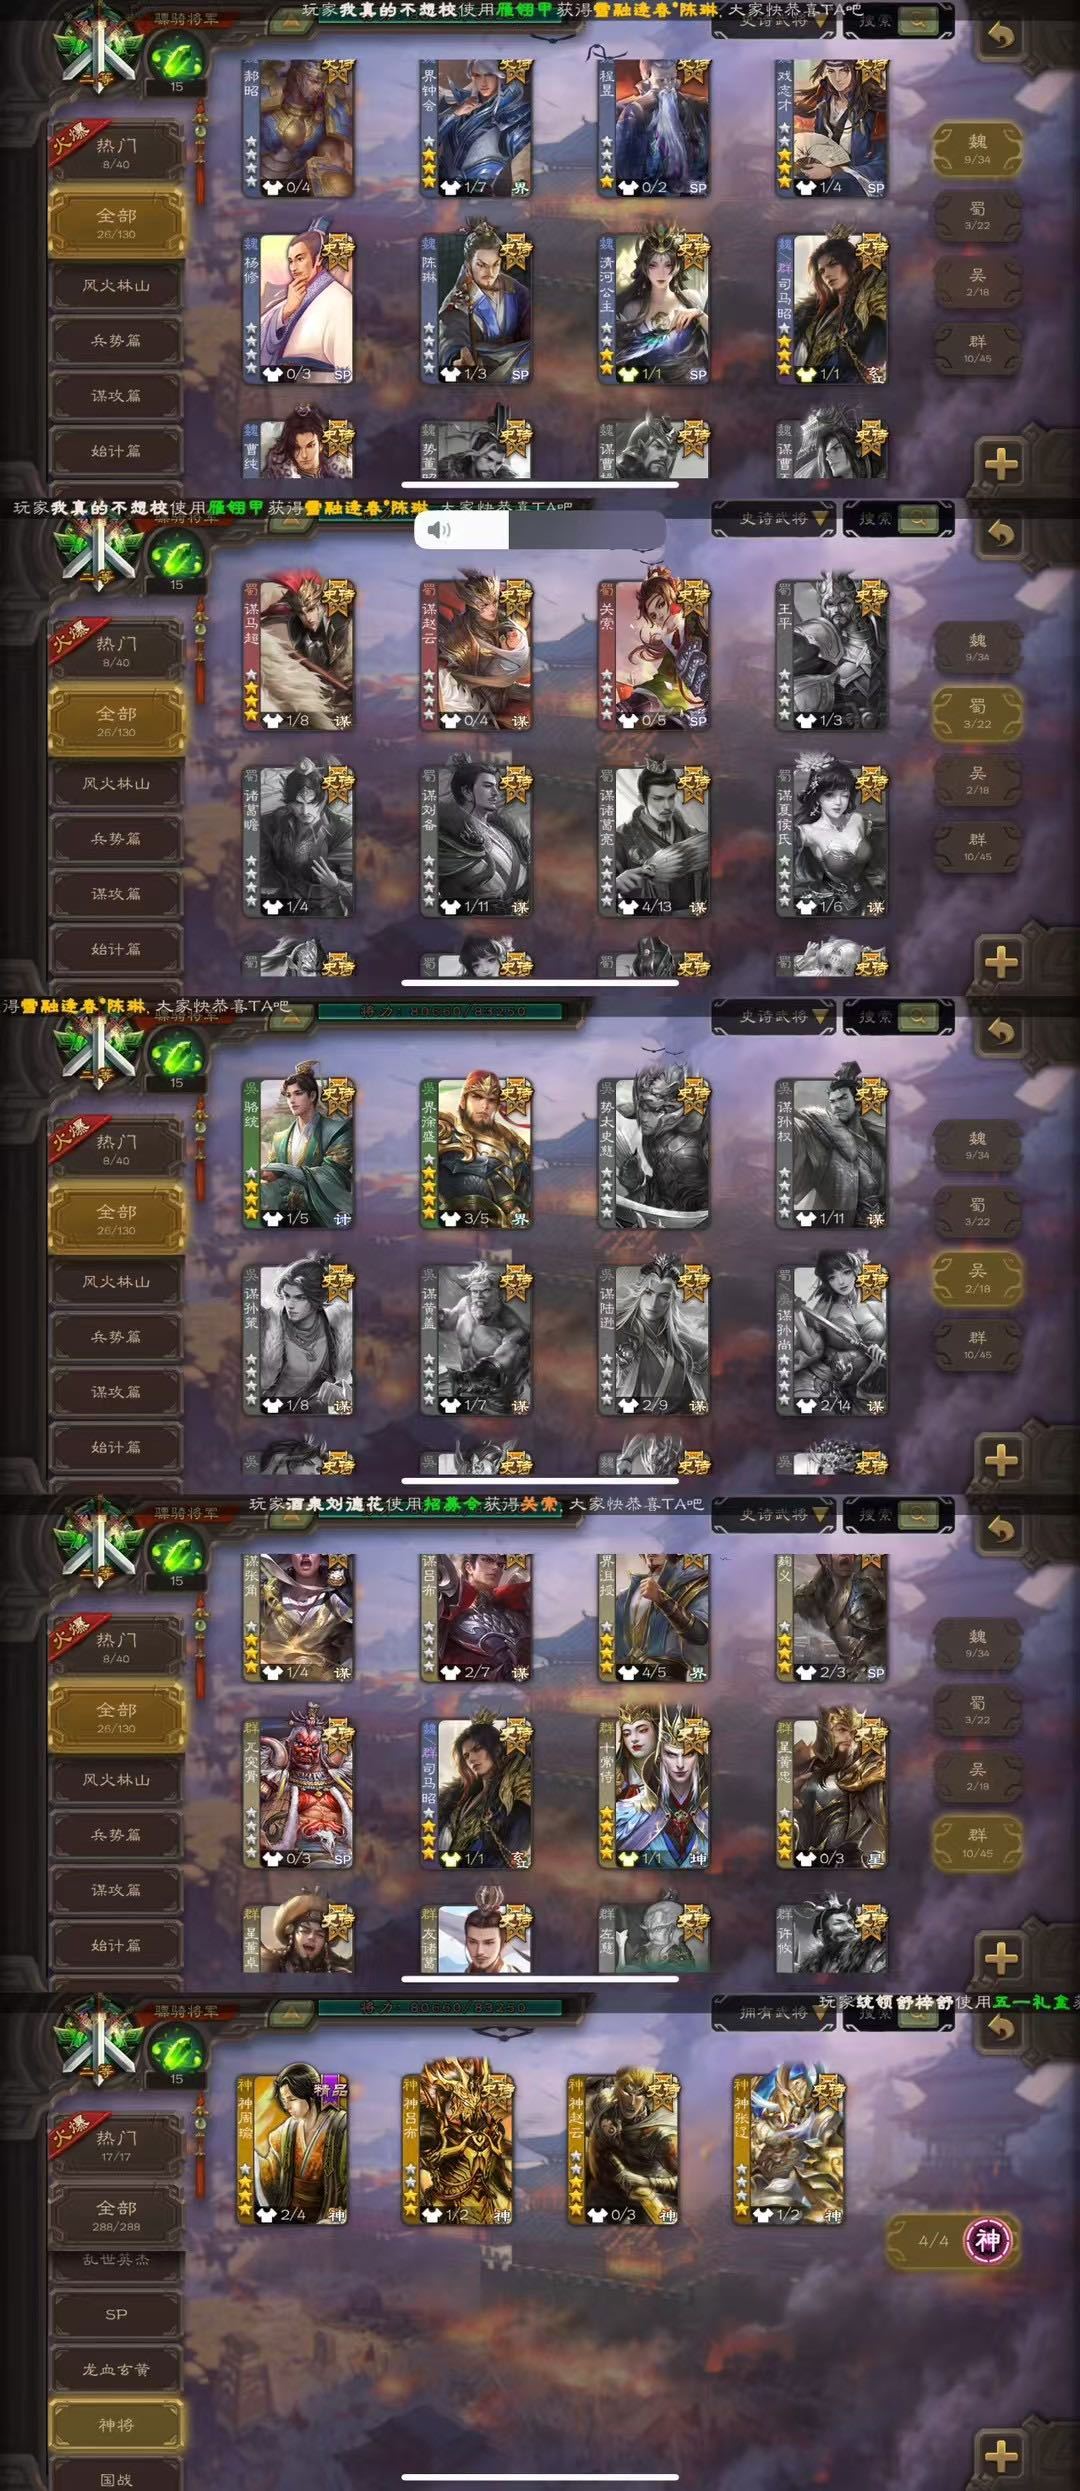This screenshot has height=2491, width=1080.
Task: Toggle the highlighted gold 群 10/45 faction filter
Action: pos(978,1842)
